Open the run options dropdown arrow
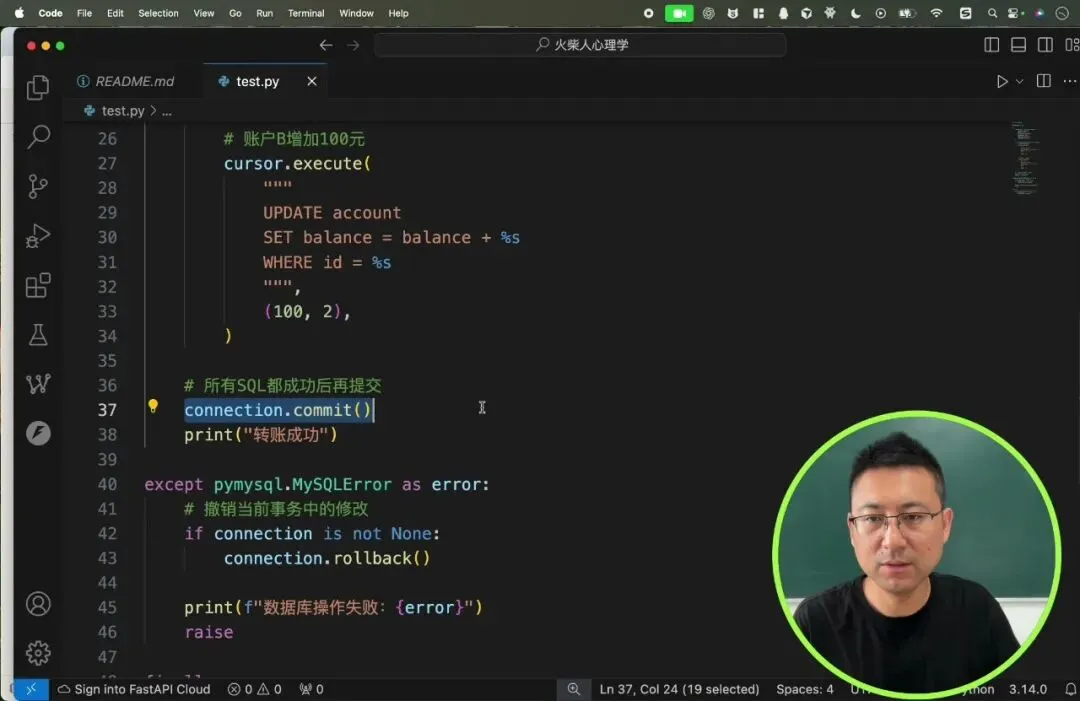1080x701 pixels. click(x=1019, y=81)
